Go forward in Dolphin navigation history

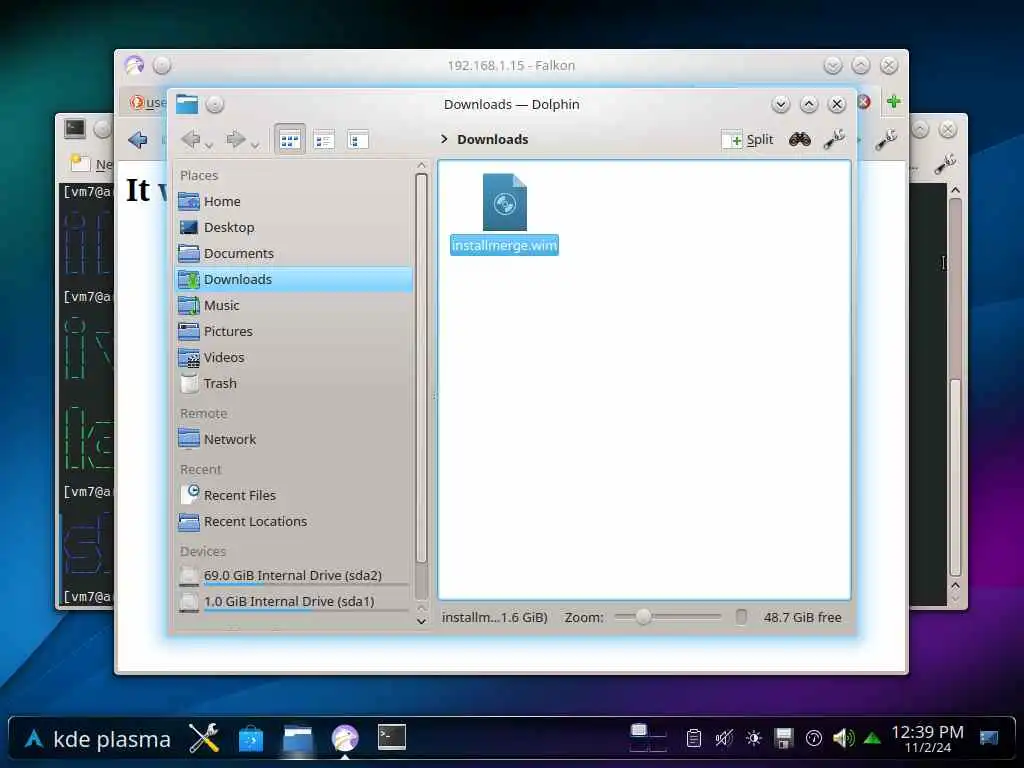point(235,138)
